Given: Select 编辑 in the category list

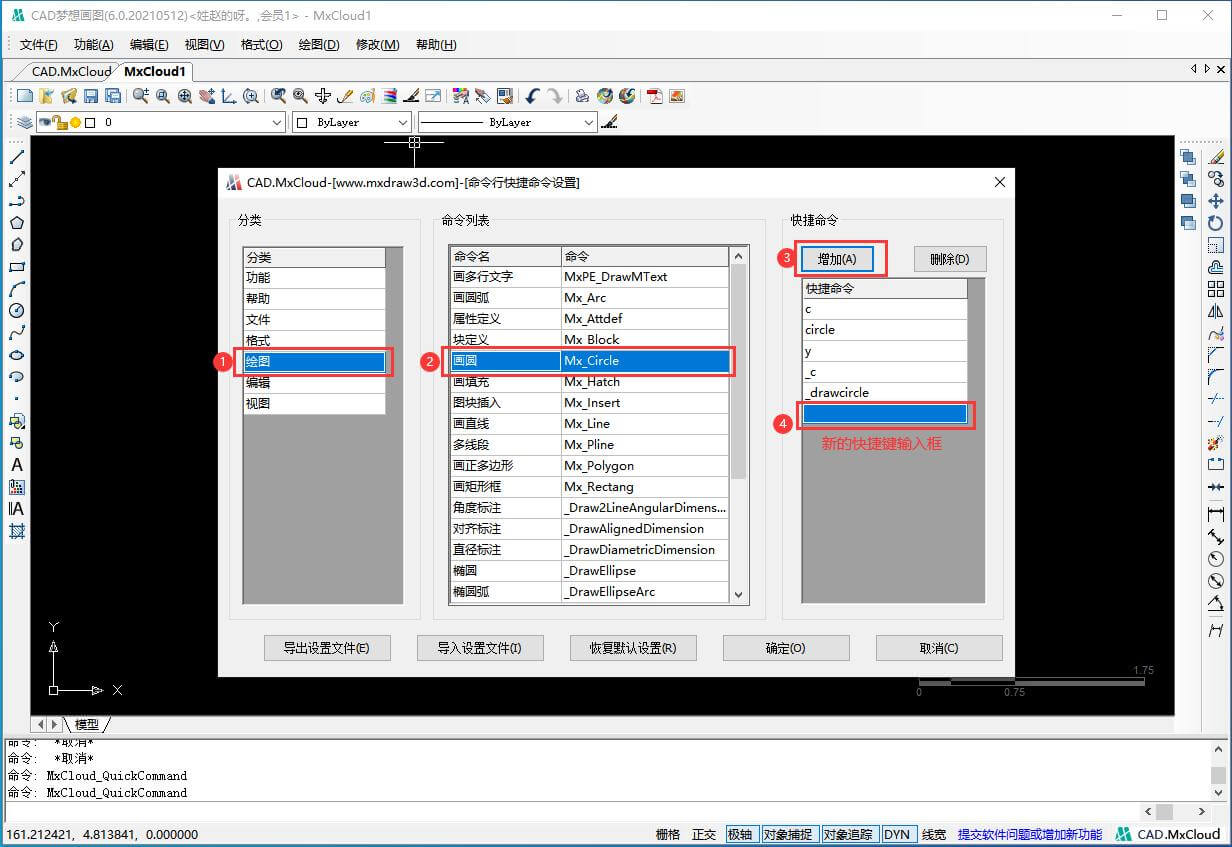Looking at the screenshot, I should [x=314, y=383].
